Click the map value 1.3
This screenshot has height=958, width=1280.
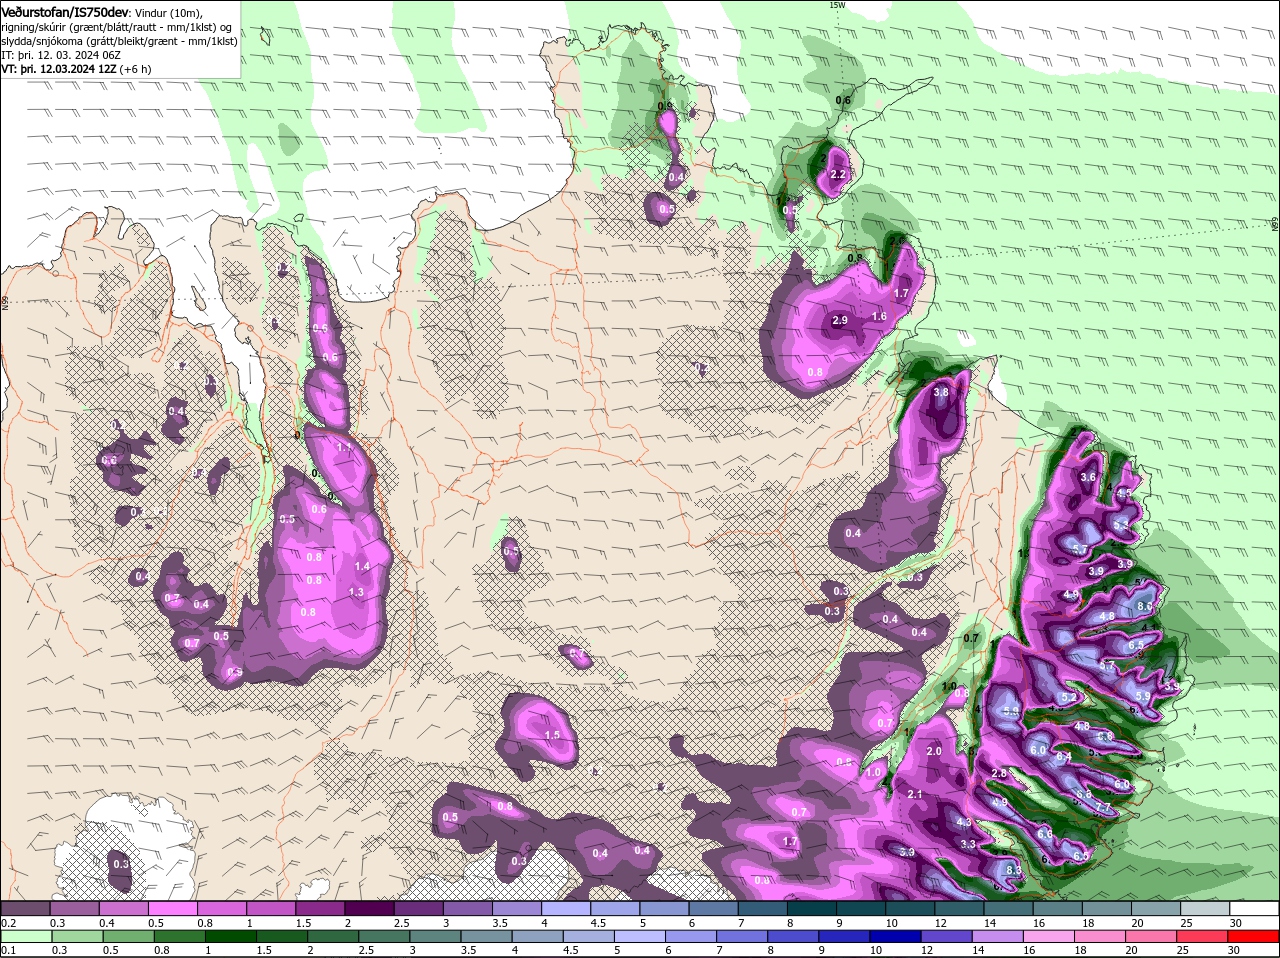pos(356,592)
